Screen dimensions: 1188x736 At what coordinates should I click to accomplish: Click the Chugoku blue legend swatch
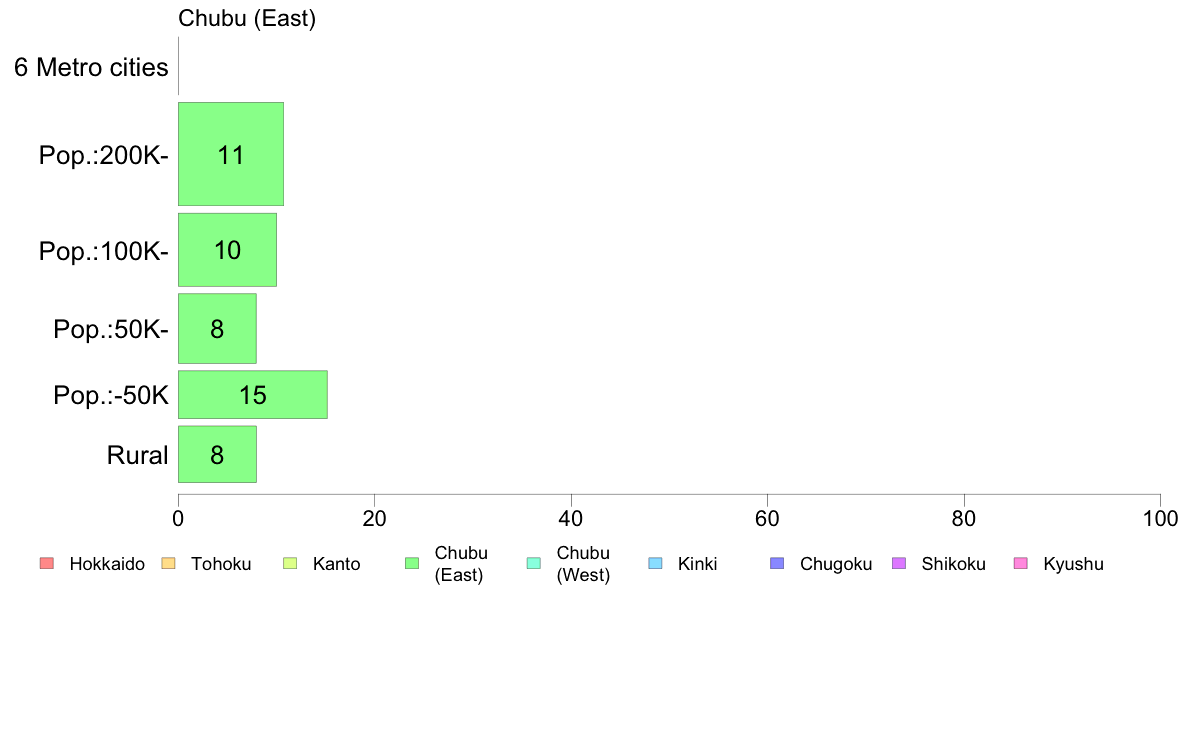[x=777, y=563]
